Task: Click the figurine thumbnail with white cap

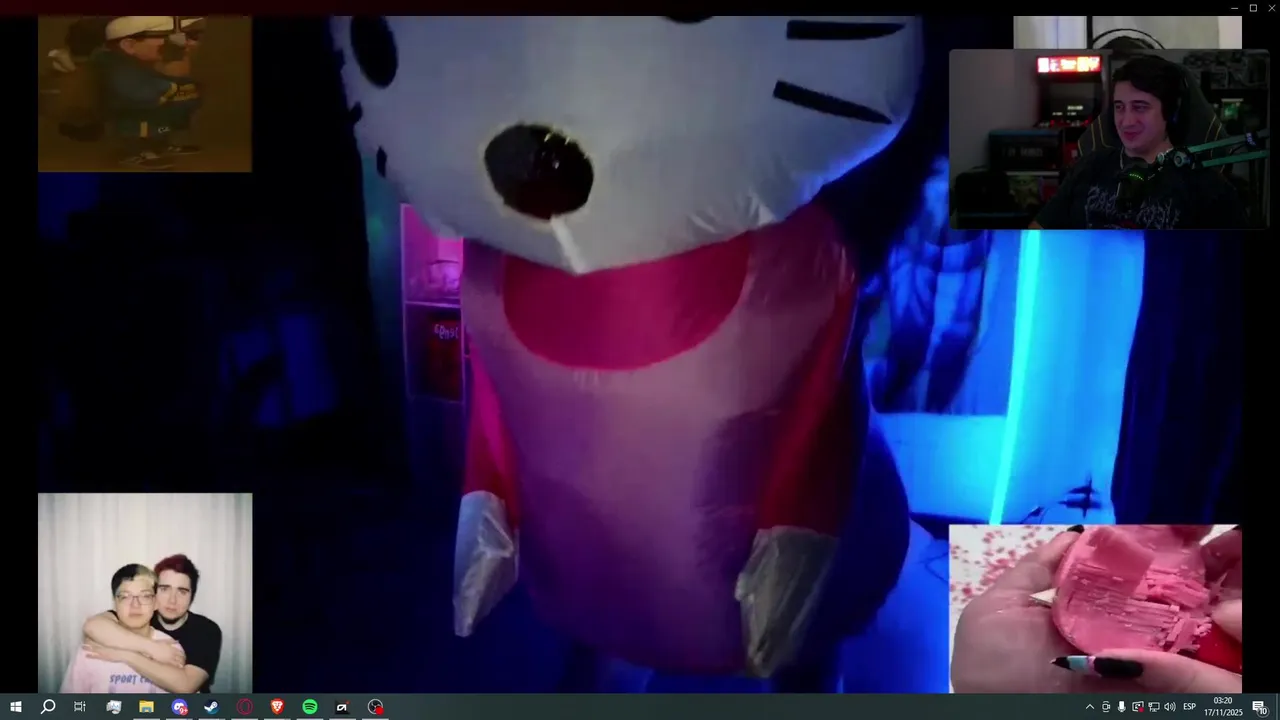Action: (x=145, y=94)
